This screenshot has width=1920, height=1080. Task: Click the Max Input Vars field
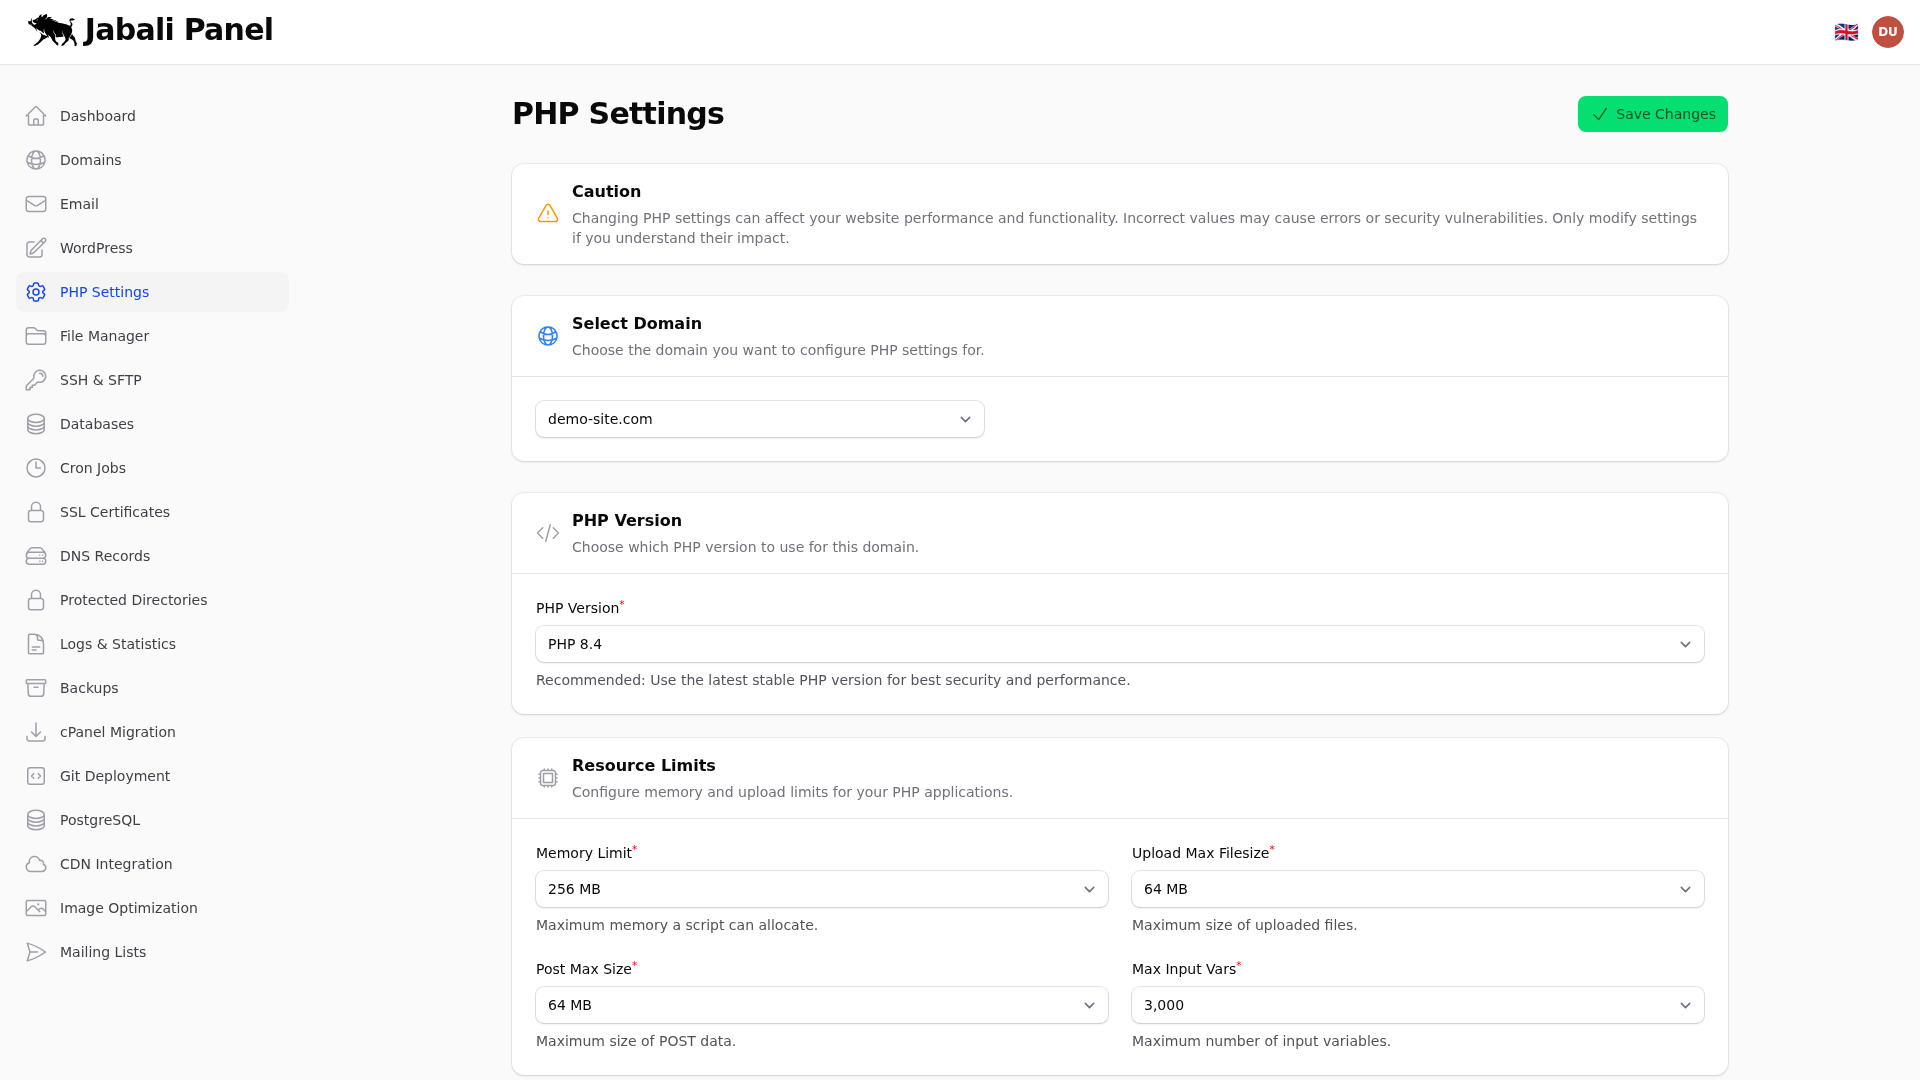point(1417,1005)
